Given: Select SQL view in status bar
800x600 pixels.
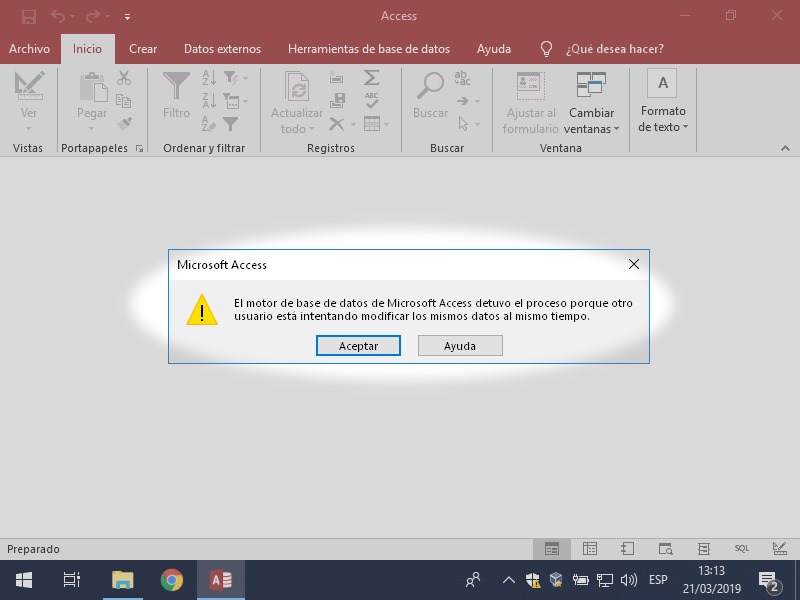Looking at the screenshot, I should (x=741, y=549).
